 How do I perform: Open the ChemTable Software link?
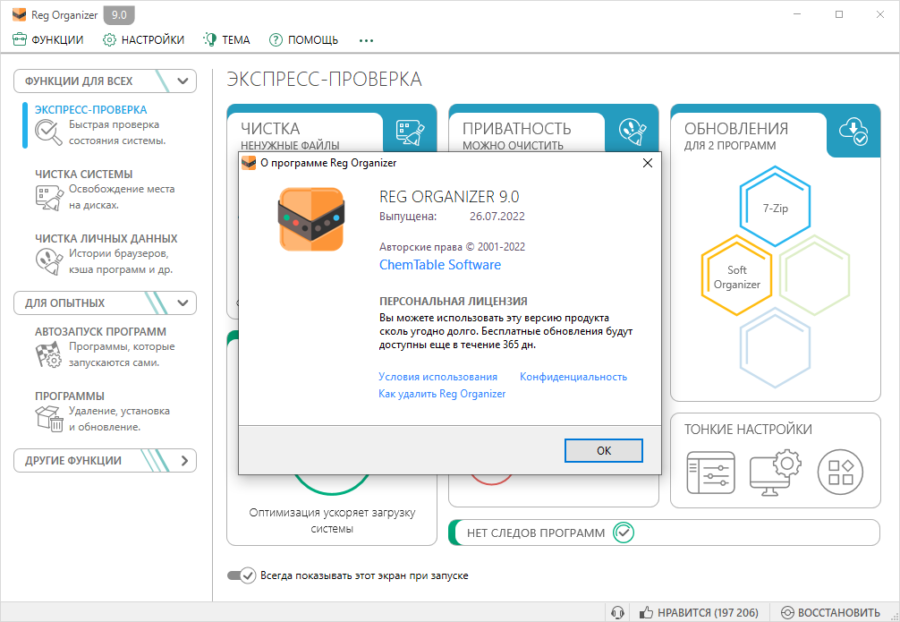tap(440, 265)
